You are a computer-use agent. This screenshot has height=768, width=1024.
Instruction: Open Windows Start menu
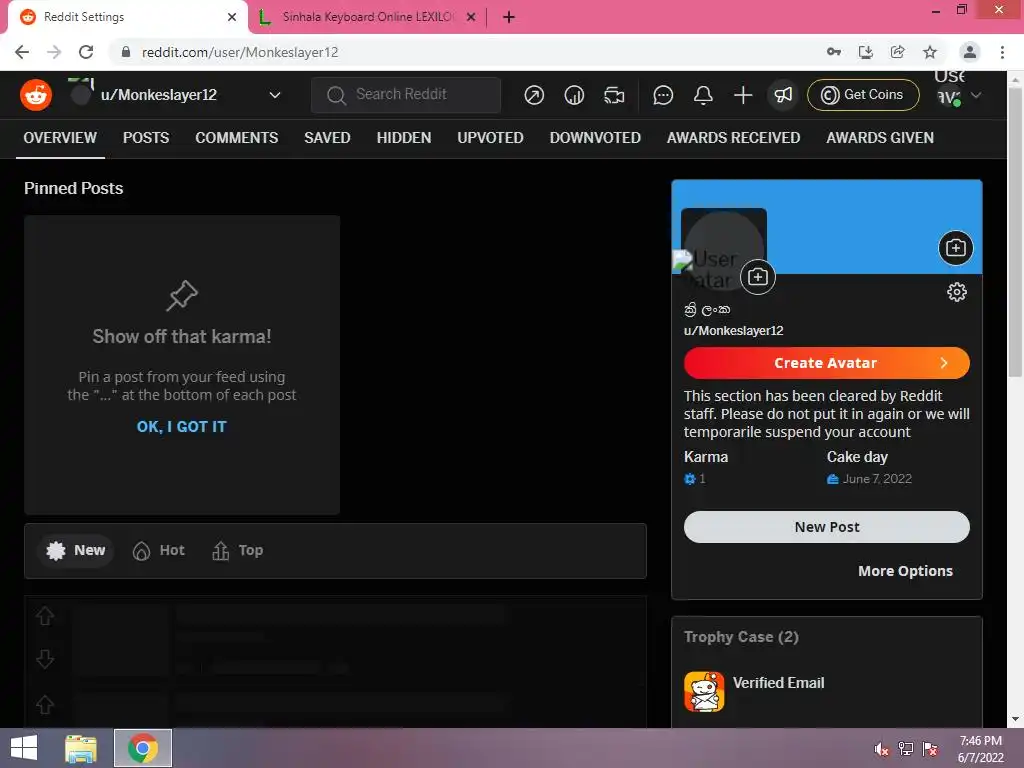point(24,748)
